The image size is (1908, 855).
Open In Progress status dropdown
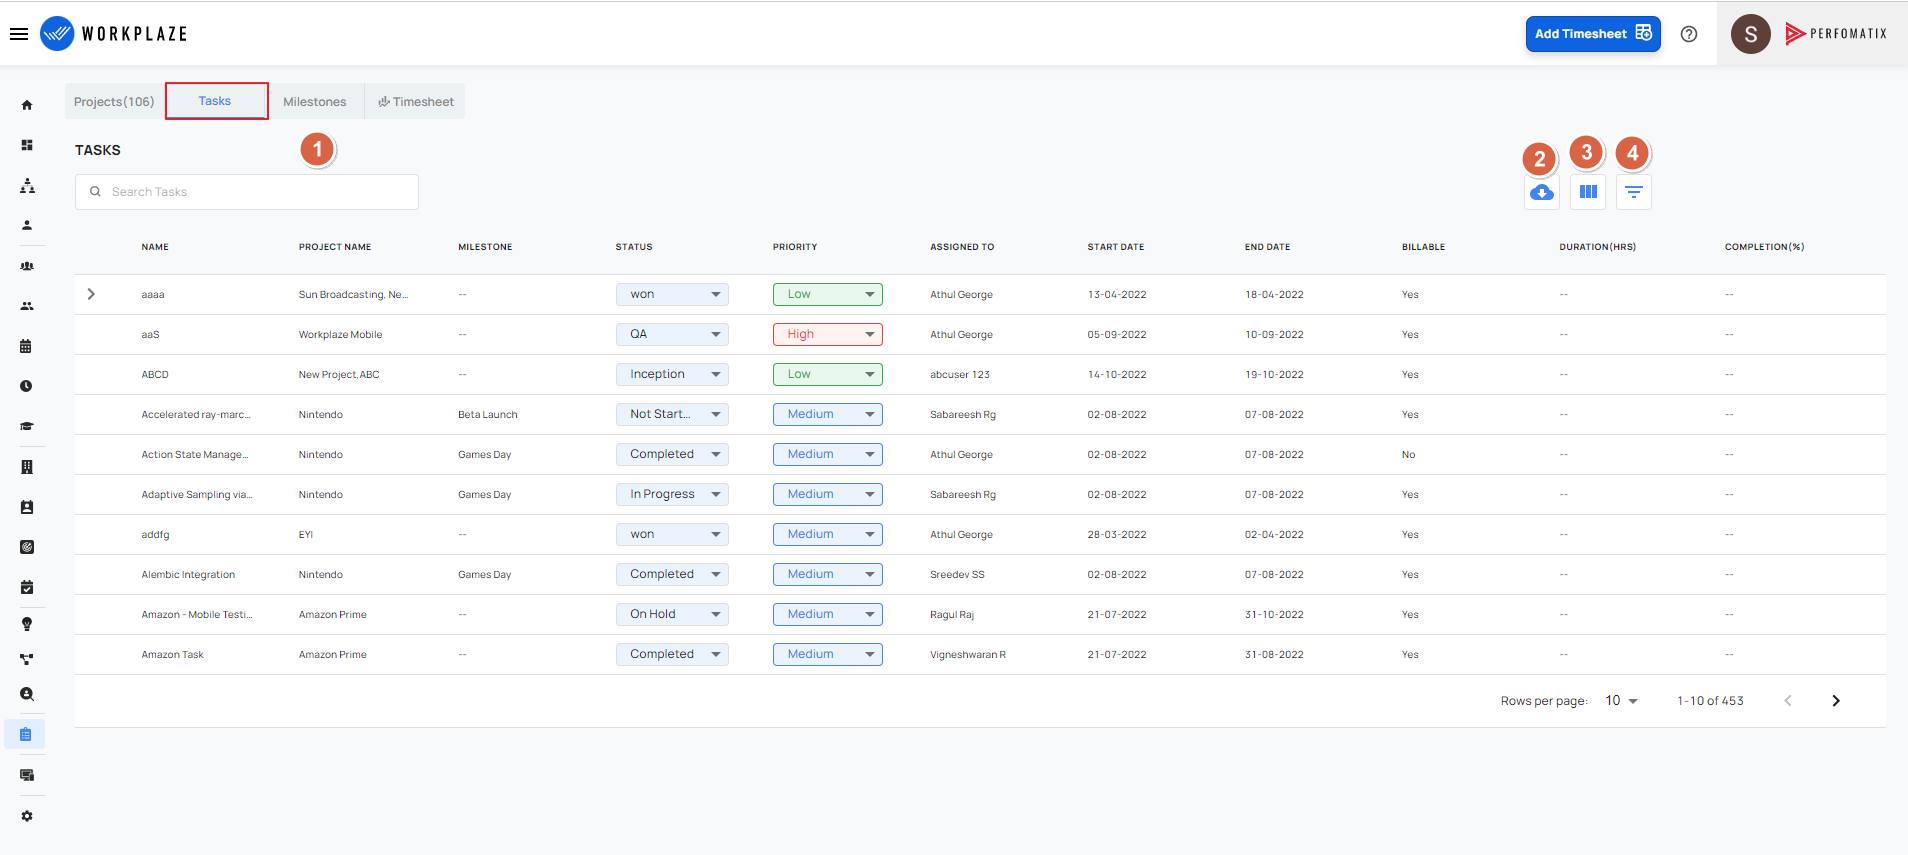[x=672, y=494]
